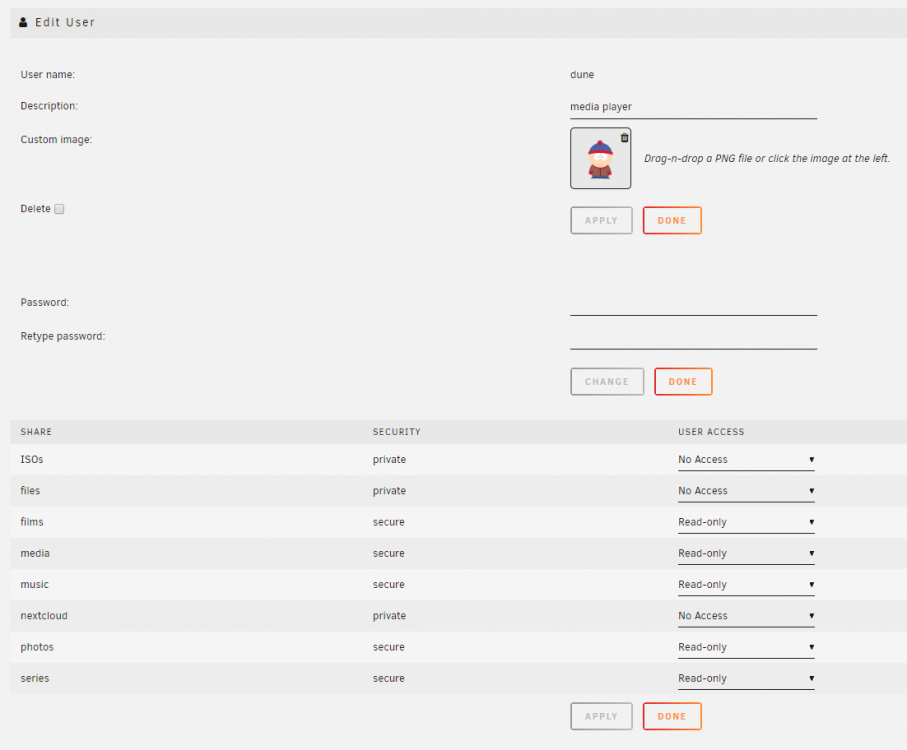
Task: Click private security cell of ISOs
Action: pos(389,460)
